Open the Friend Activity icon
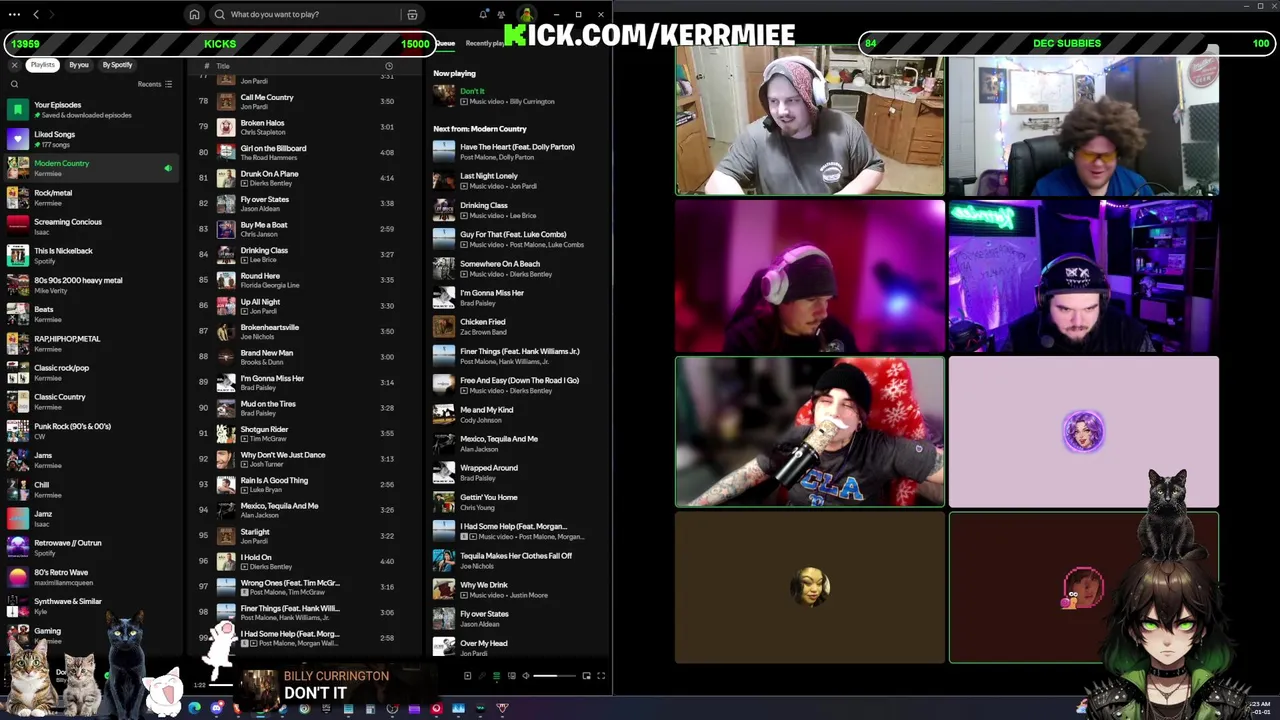This screenshot has height=720, width=1280. click(x=503, y=14)
